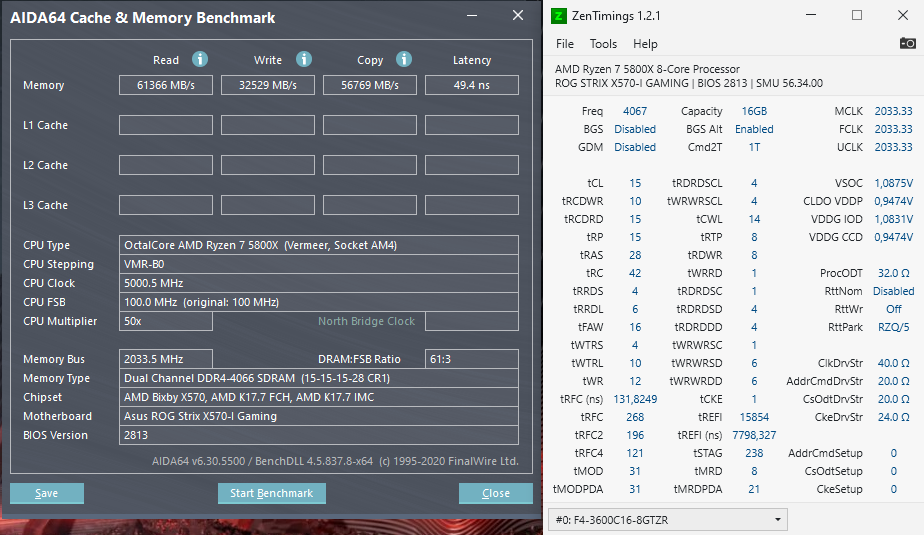Image resolution: width=924 pixels, height=535 pixels.
Task: Click the tMRDPDA value 21
Action: click(x=754, y=488)
